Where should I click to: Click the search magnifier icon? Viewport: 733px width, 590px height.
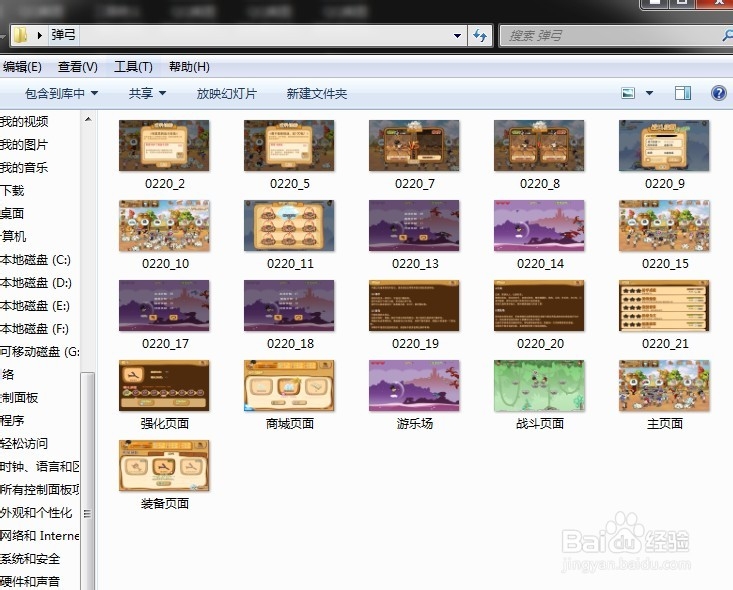(x=727, y=36)
